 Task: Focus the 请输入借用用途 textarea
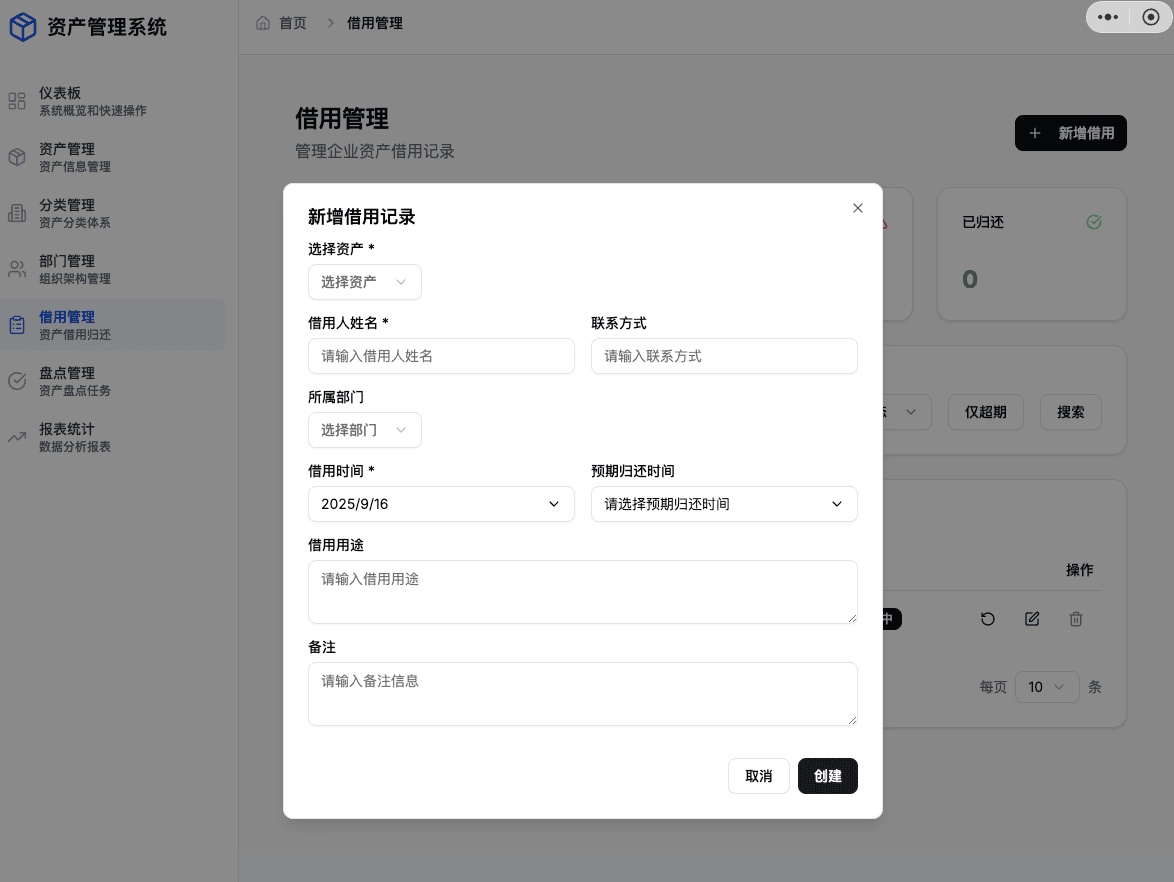tap(583, 592)
